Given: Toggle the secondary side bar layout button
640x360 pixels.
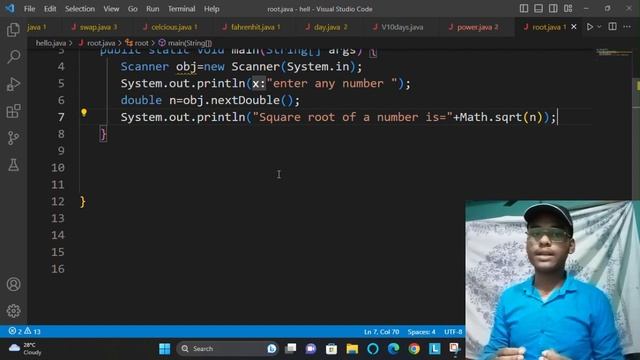Looking at the screenshot, I should pos(553,9).
